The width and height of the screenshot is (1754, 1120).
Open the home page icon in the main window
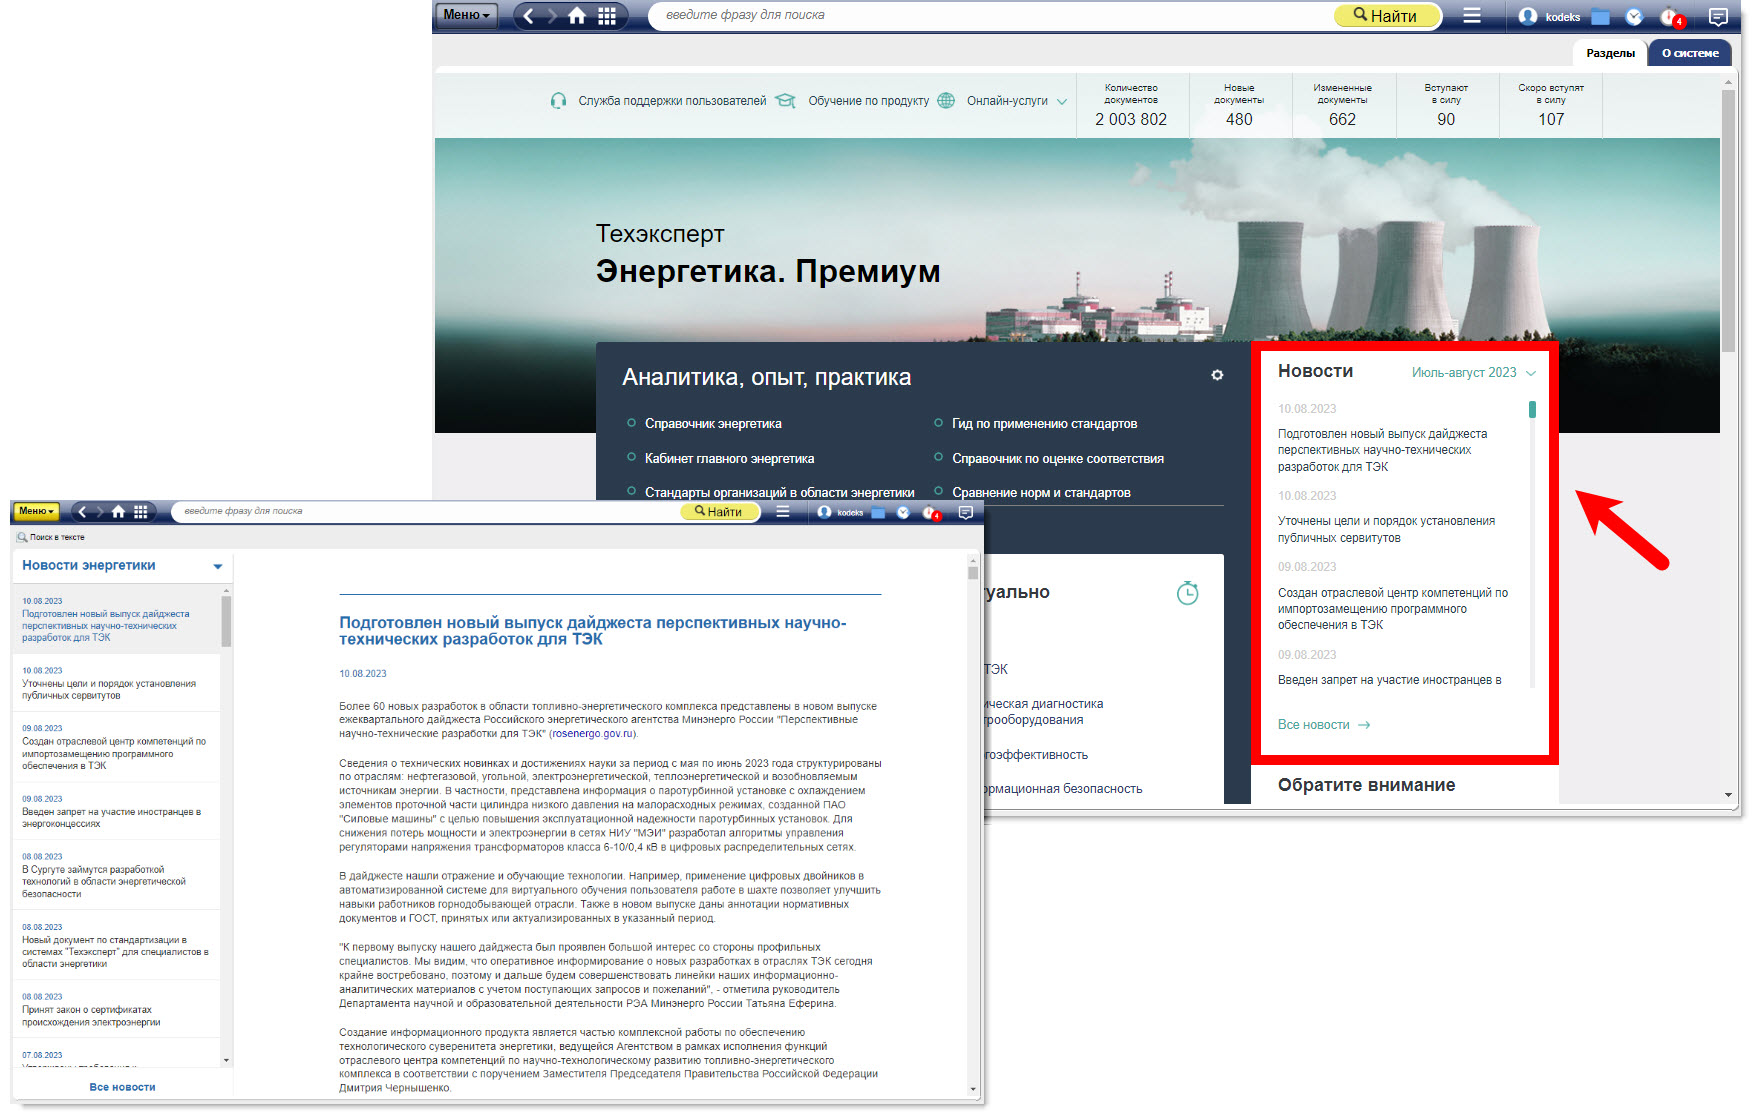tap(577, 16)
